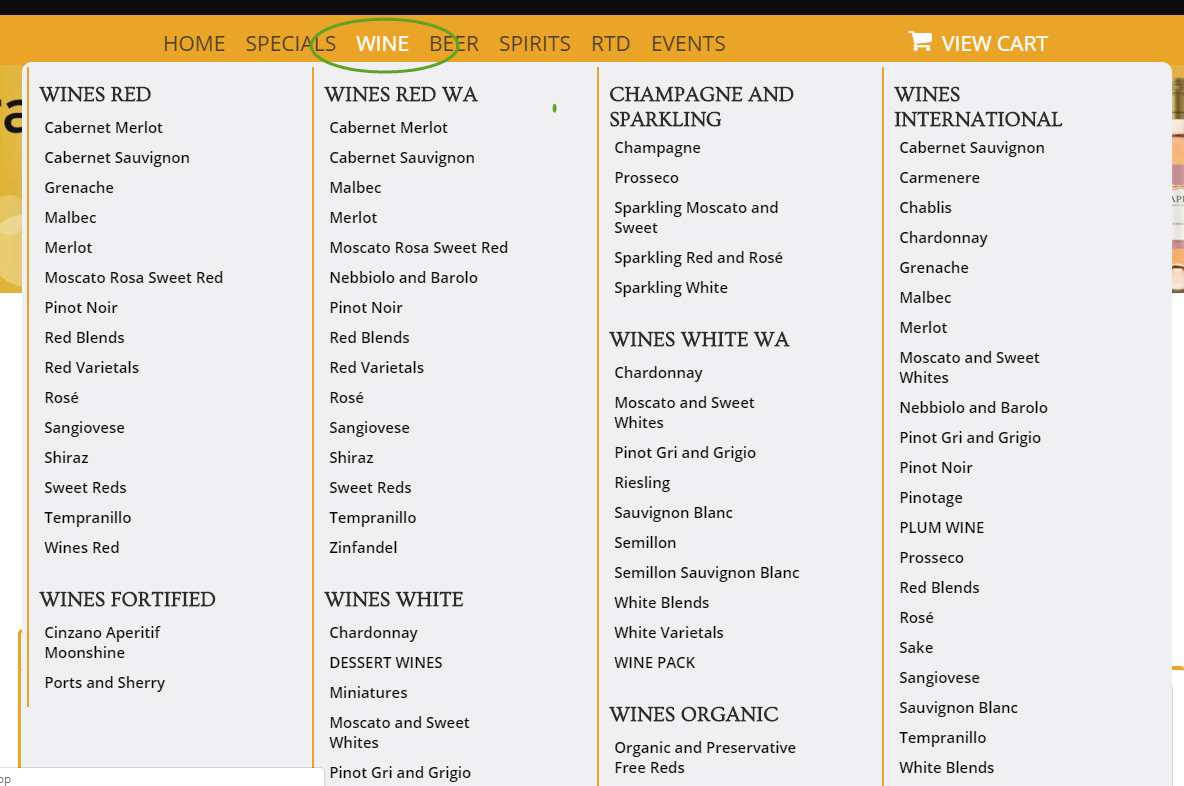Select Malbec under Wines Red WA
Image resolution: width=1184 pixels, height=786 pixels.
click(x=355, y=188)
